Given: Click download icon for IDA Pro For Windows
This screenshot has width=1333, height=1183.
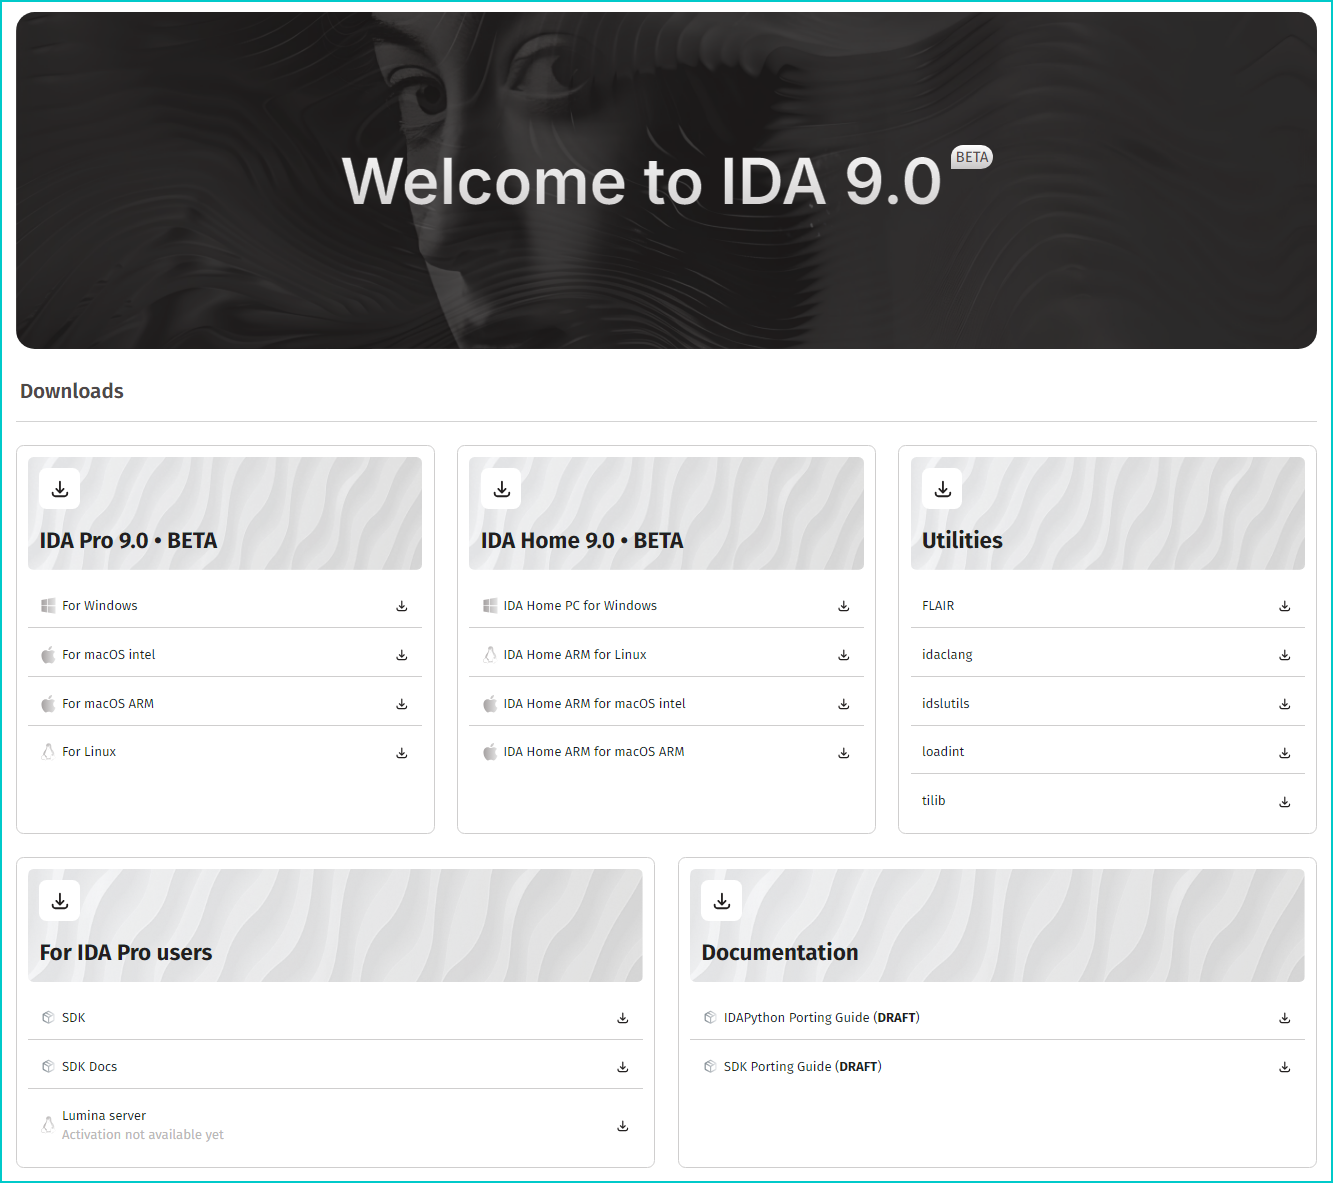Looking at the screenshot, I should coord(402,606).
